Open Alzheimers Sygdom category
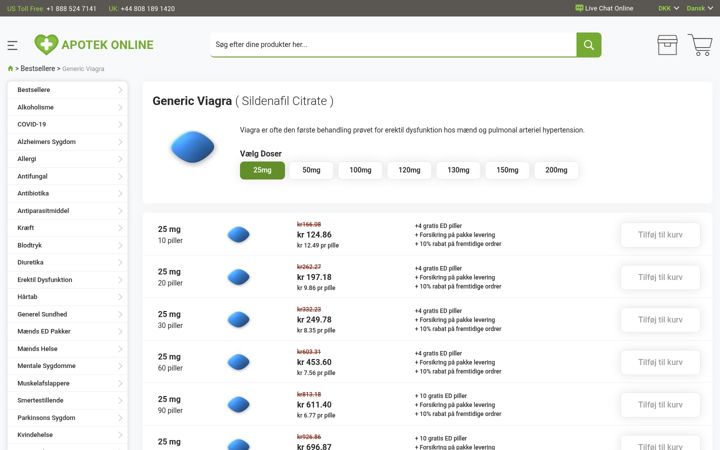The width and height of the screenshot is (720, 450). (x=68, y=142)
